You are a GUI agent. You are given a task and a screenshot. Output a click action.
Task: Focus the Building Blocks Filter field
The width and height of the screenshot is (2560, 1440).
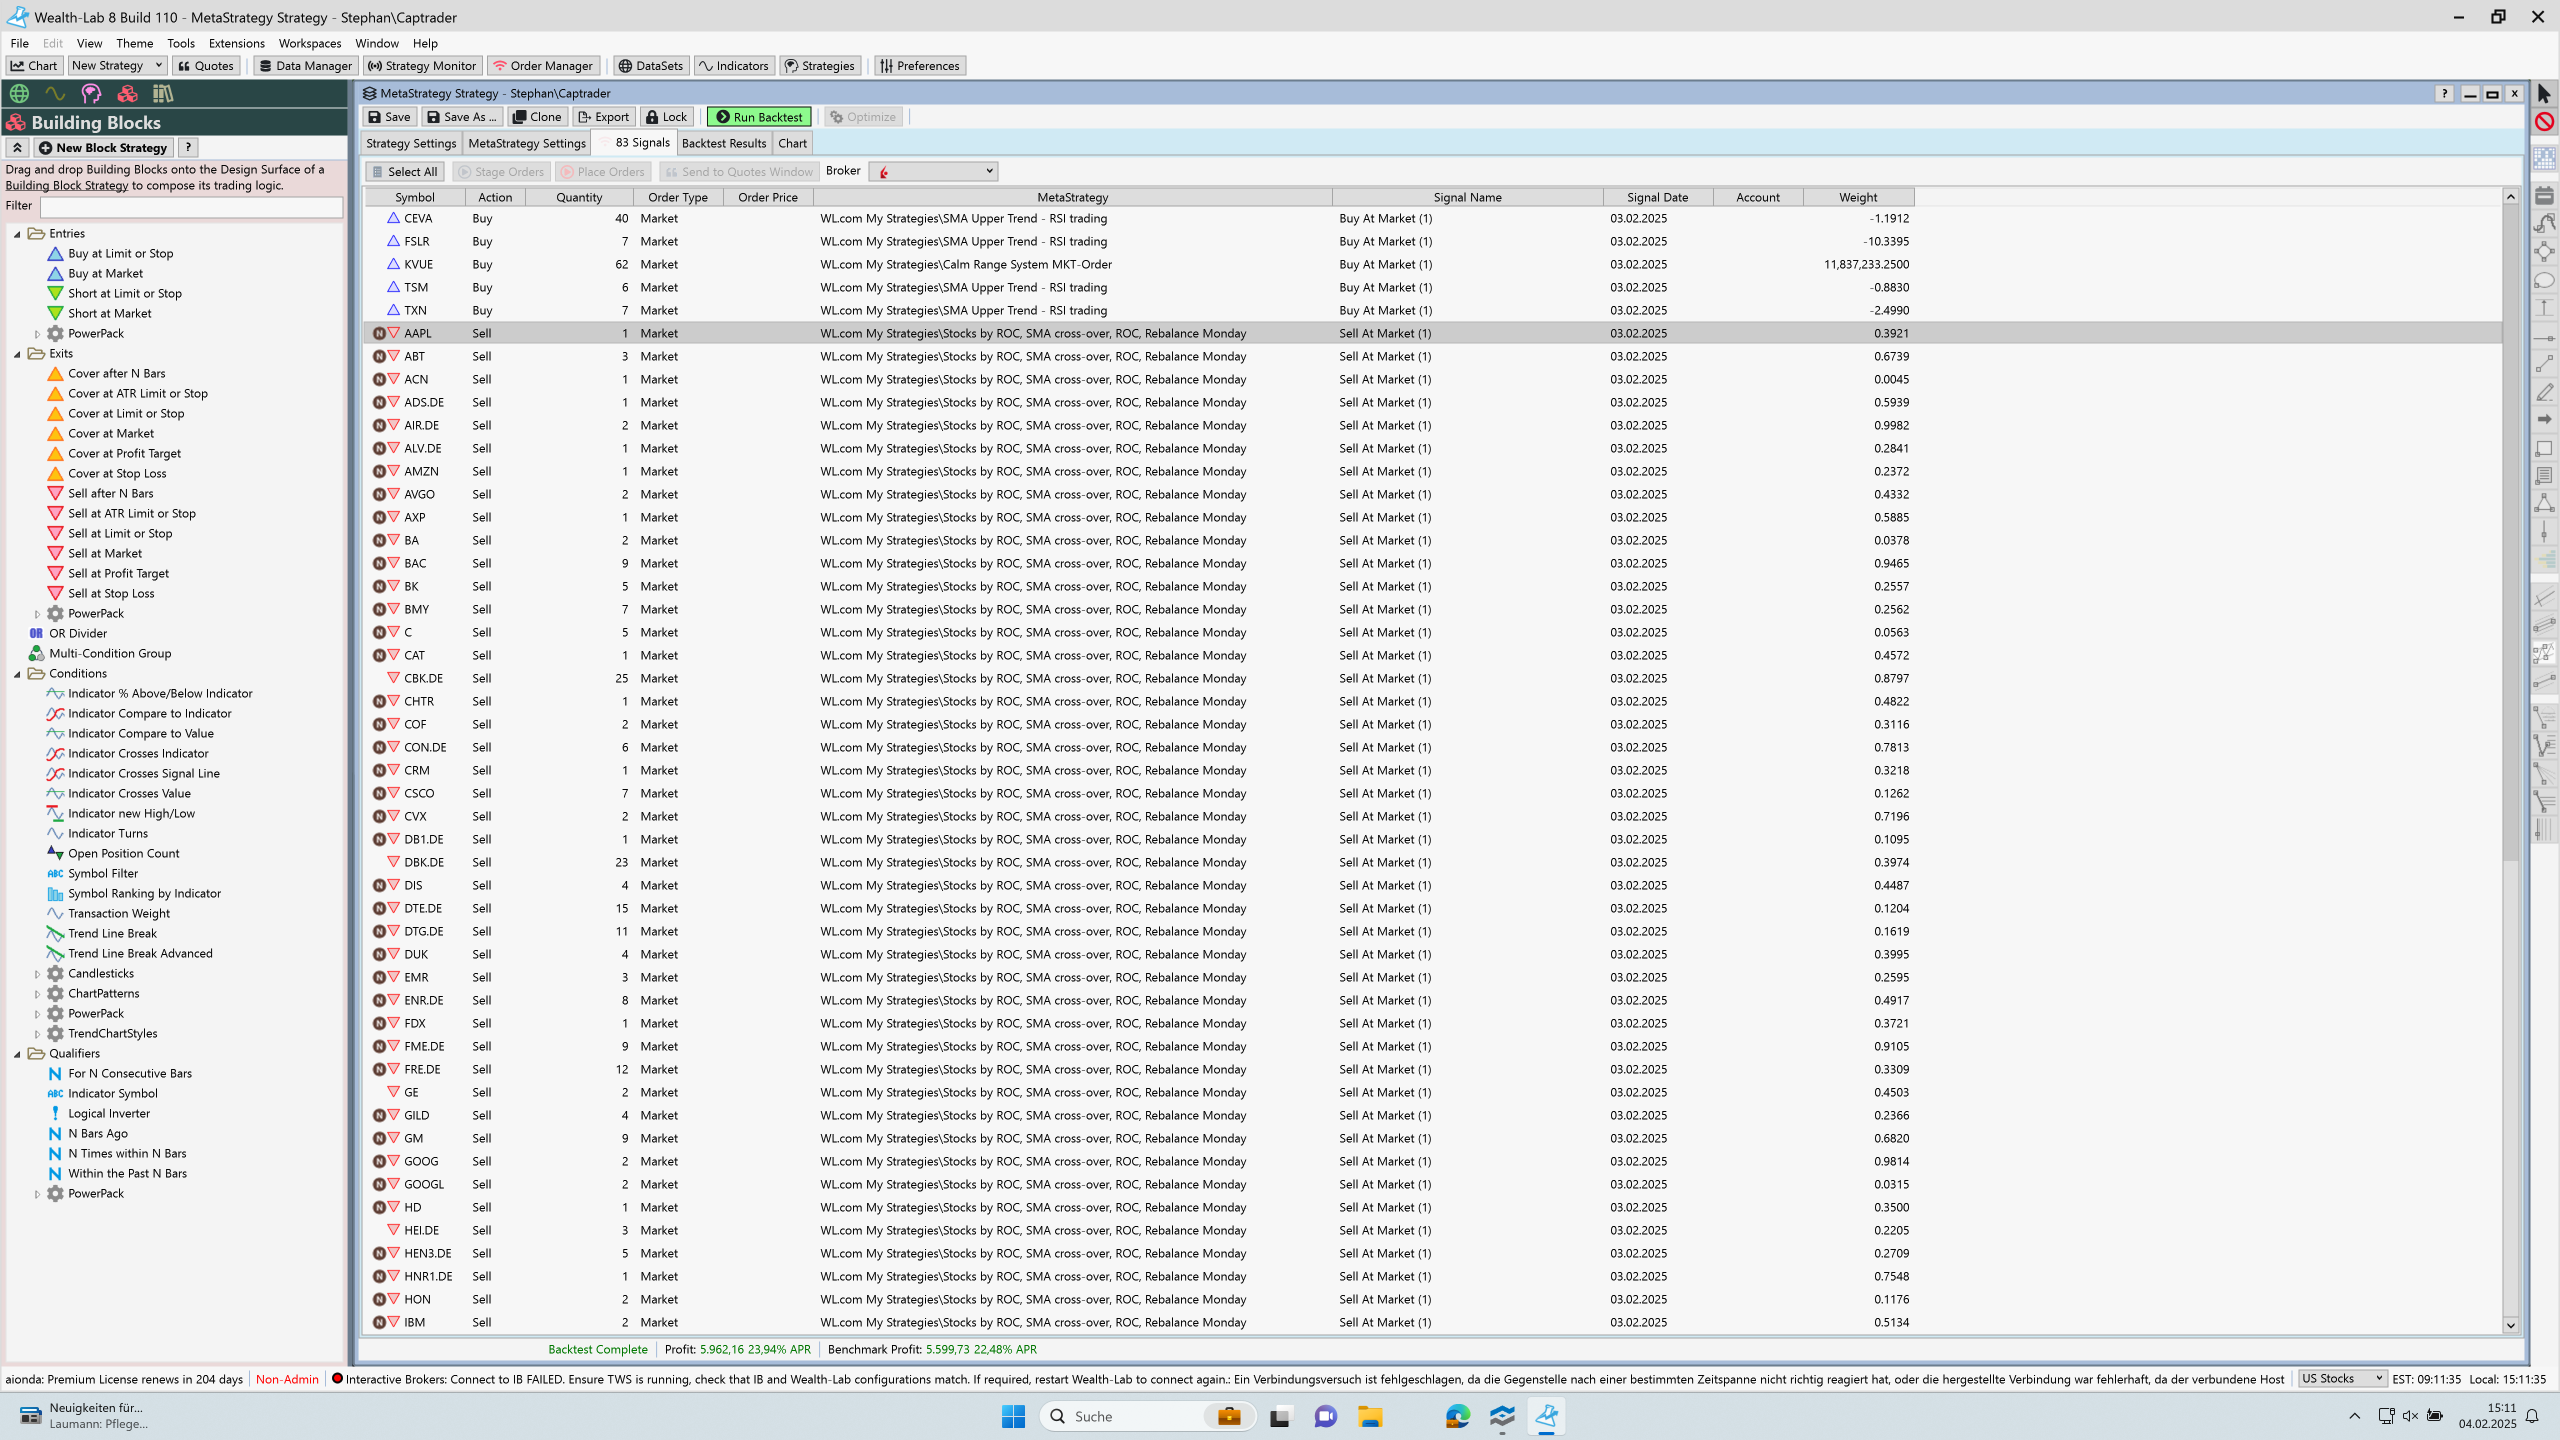click(191, 206)
